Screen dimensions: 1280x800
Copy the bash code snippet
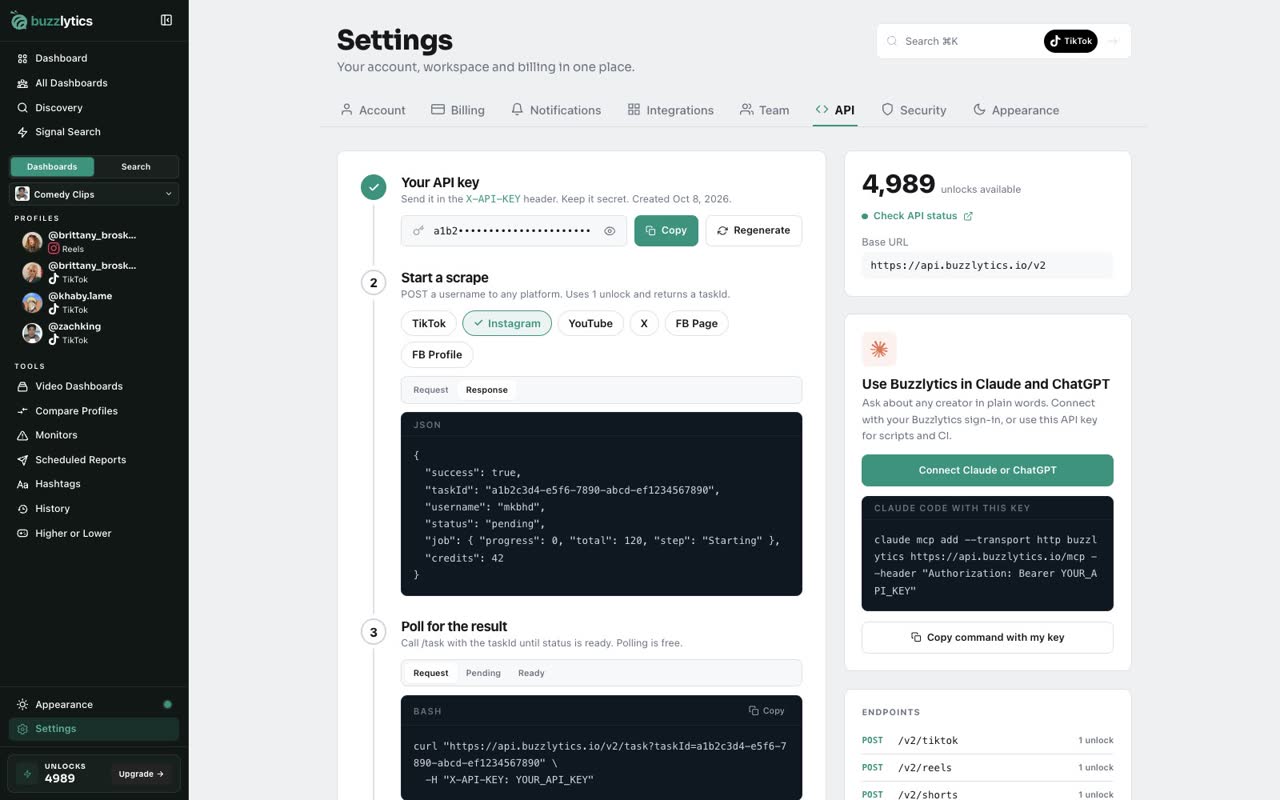point(767,711)
